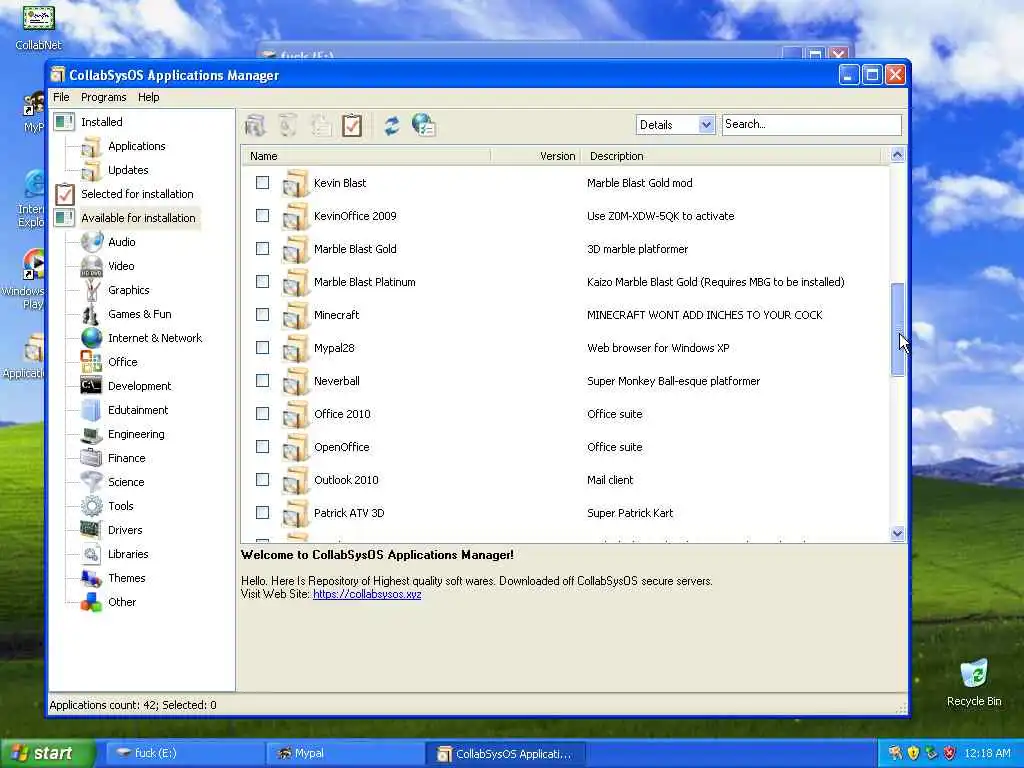1024x768 pixels.
Task: Tick the Marble Blast Platinum checkbox
Action: (263, 281)
